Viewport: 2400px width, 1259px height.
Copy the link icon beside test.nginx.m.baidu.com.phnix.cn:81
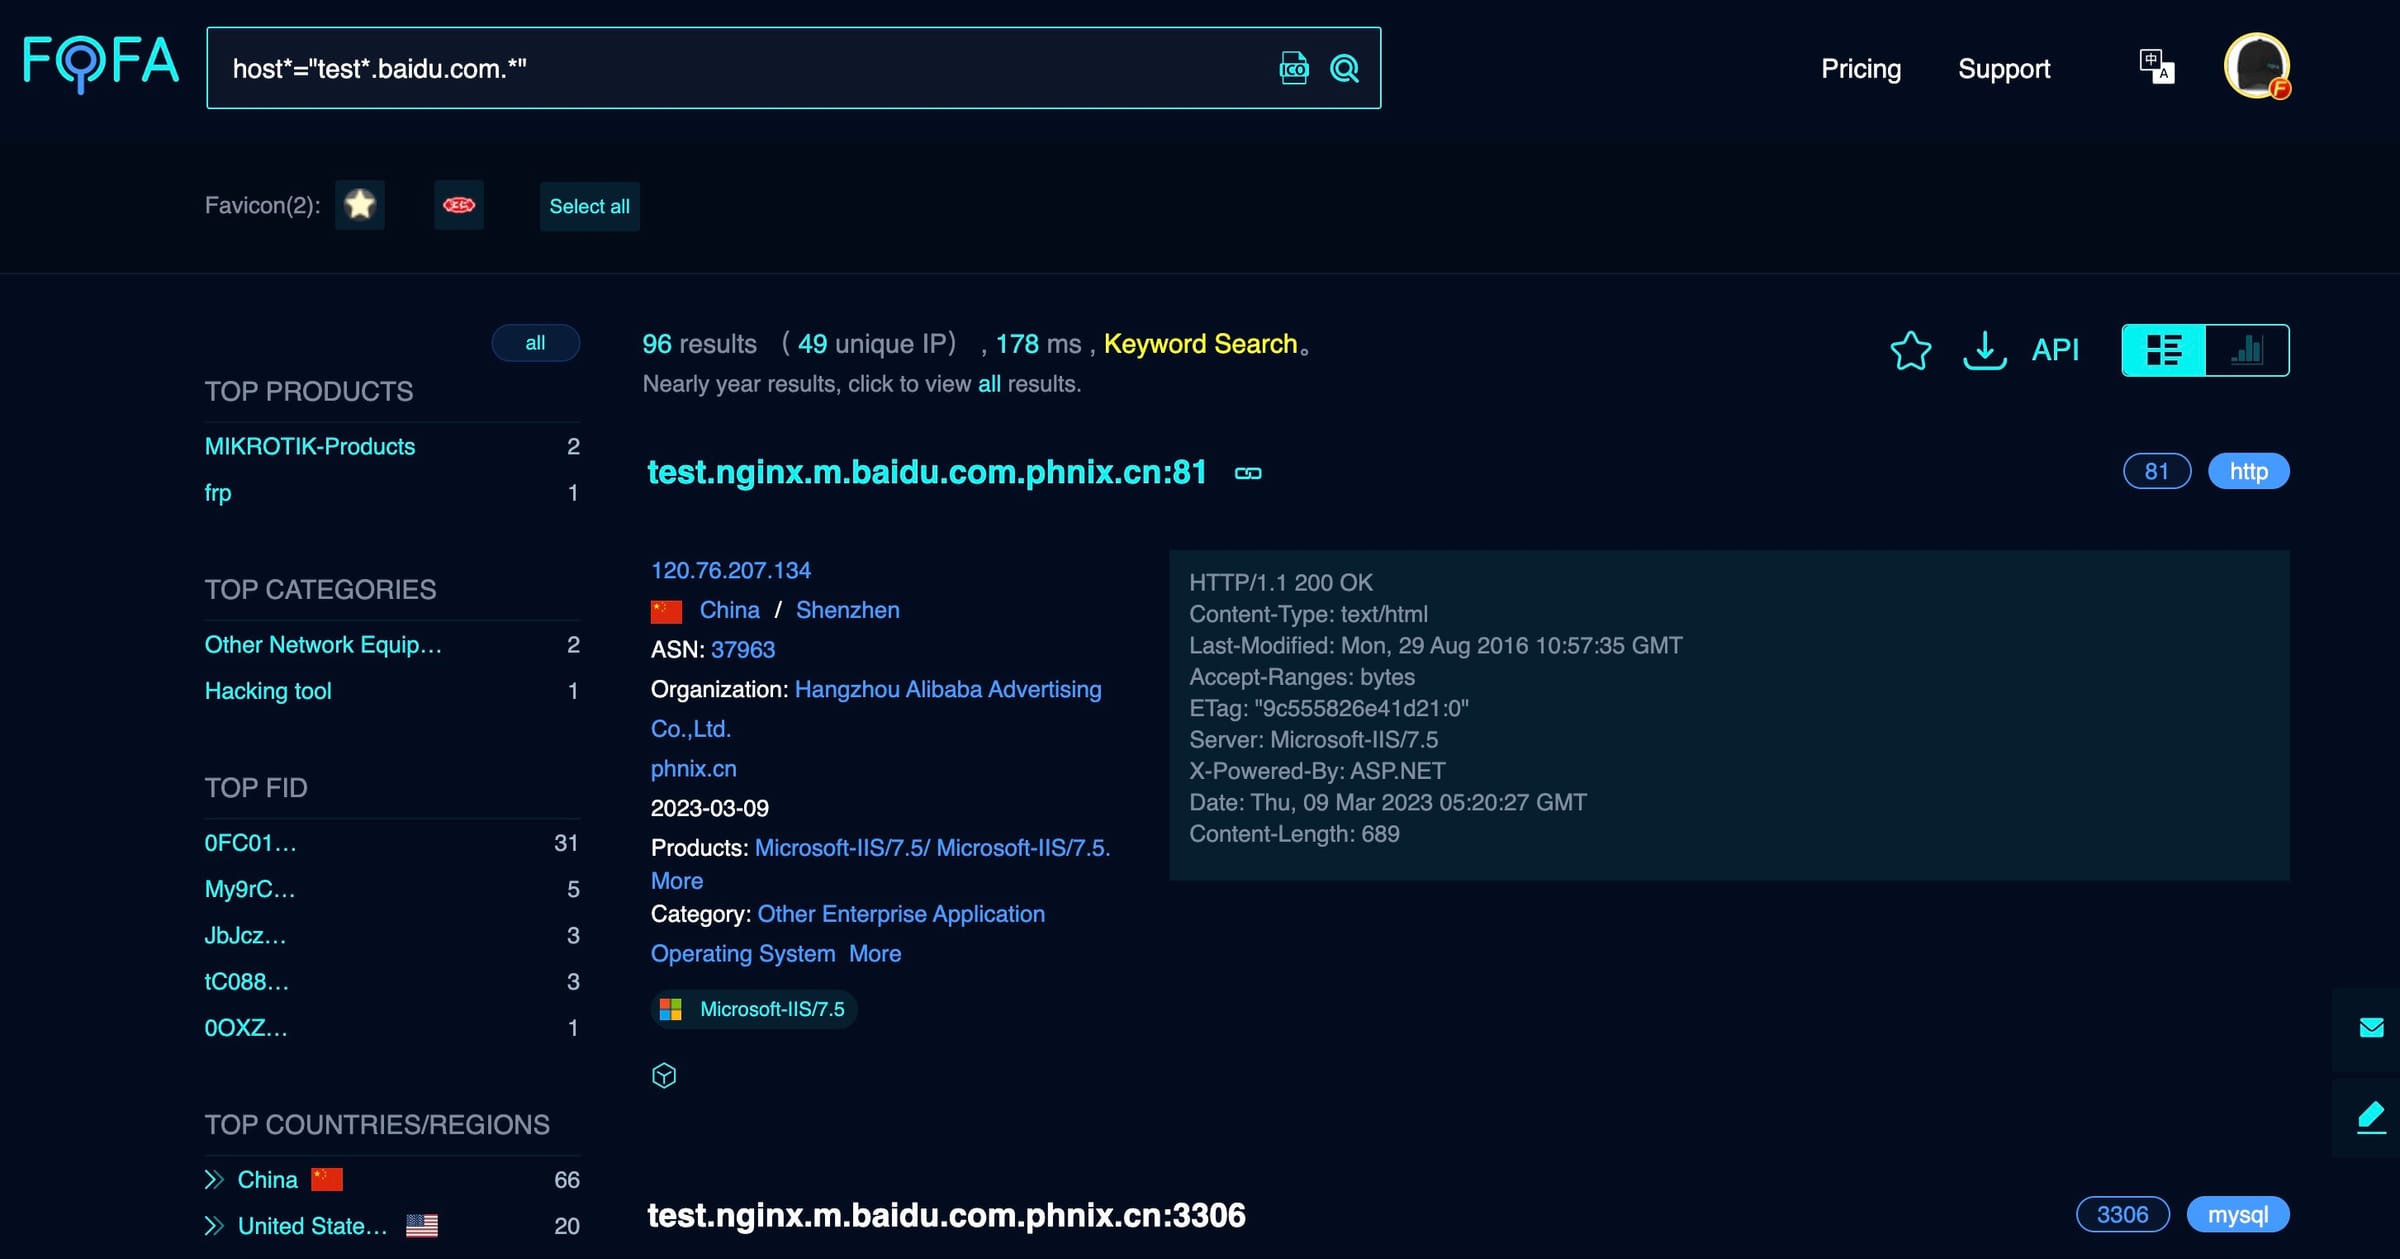(1248, 472)
